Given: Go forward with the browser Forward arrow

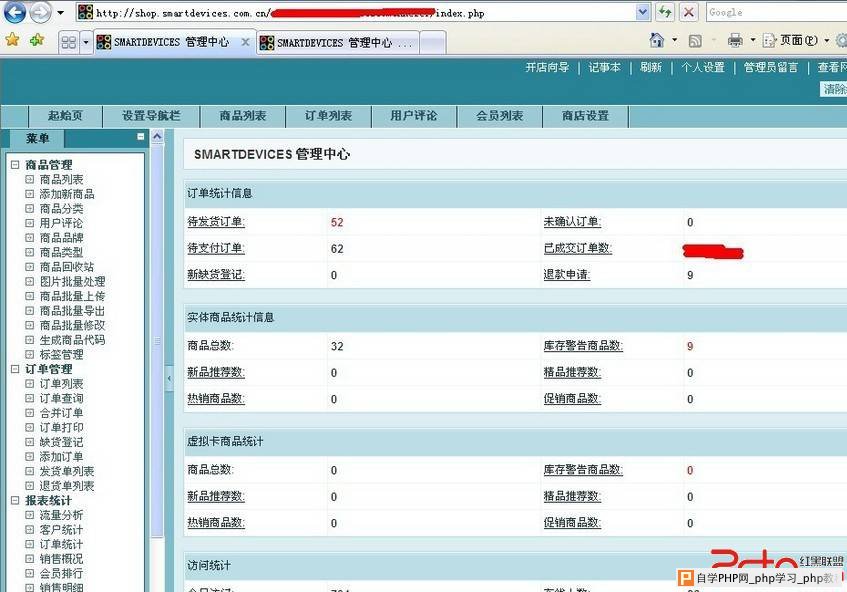Looking at the screenshot, I should 41,12.
